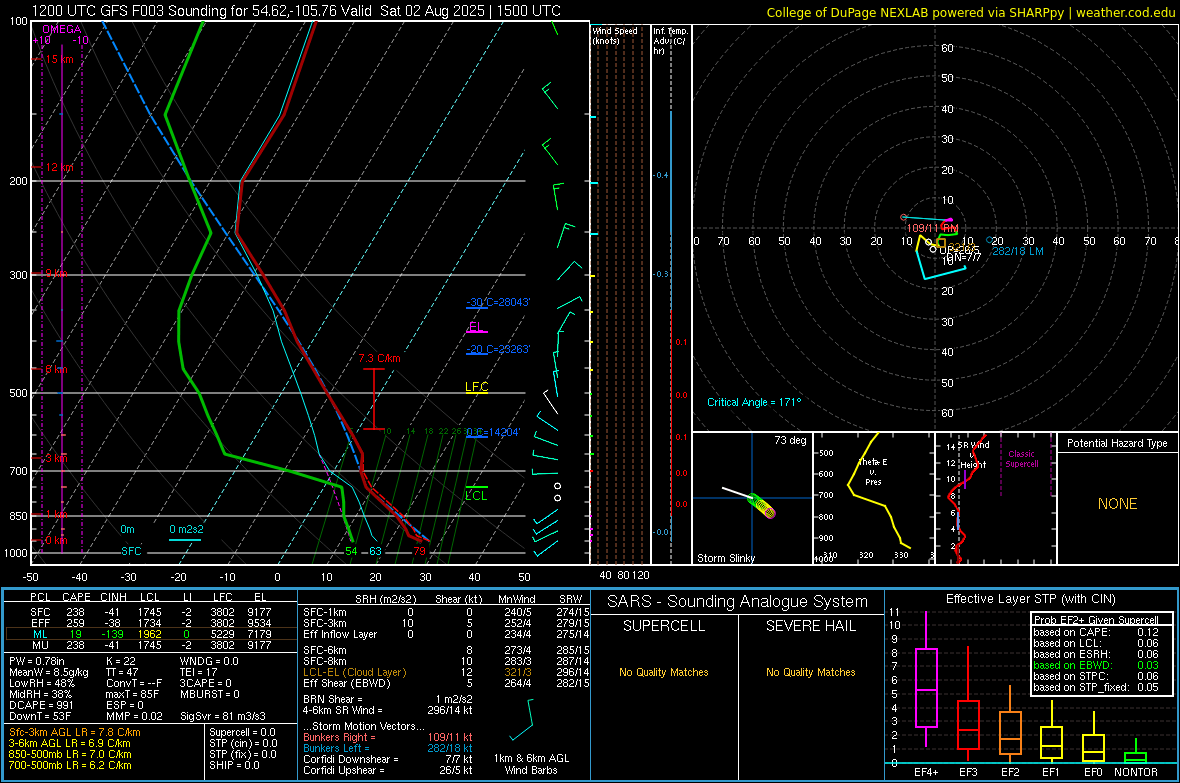The width and height of the screenshot is (1180, 783).
Task: Click the "Potential Hazard Type" header
Action: point(1117,443)
